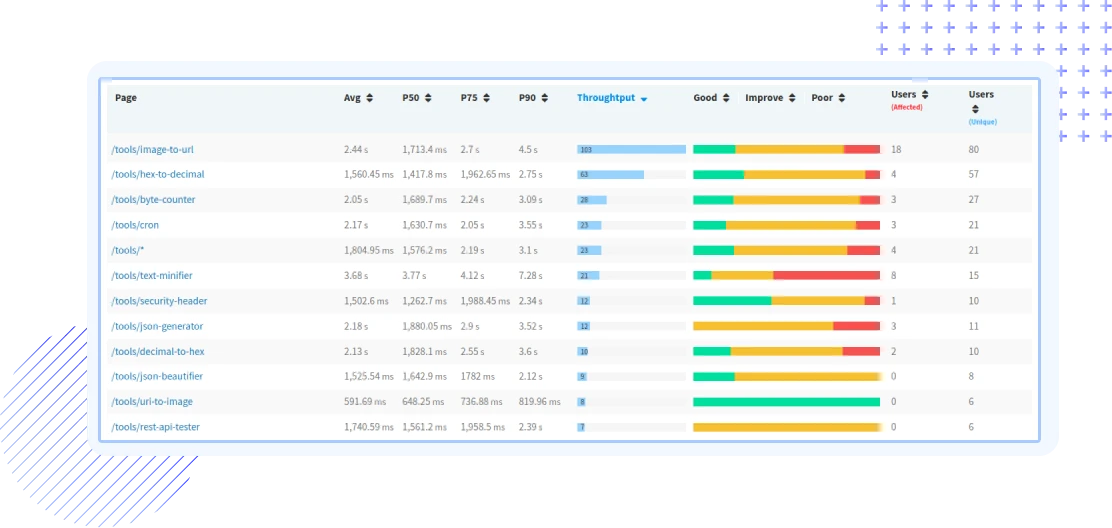Image resolution: width=1112 pixels, height=528 pixels.
Task: Click json-generator rating distribution bar
Action: (x=786, y=326)
